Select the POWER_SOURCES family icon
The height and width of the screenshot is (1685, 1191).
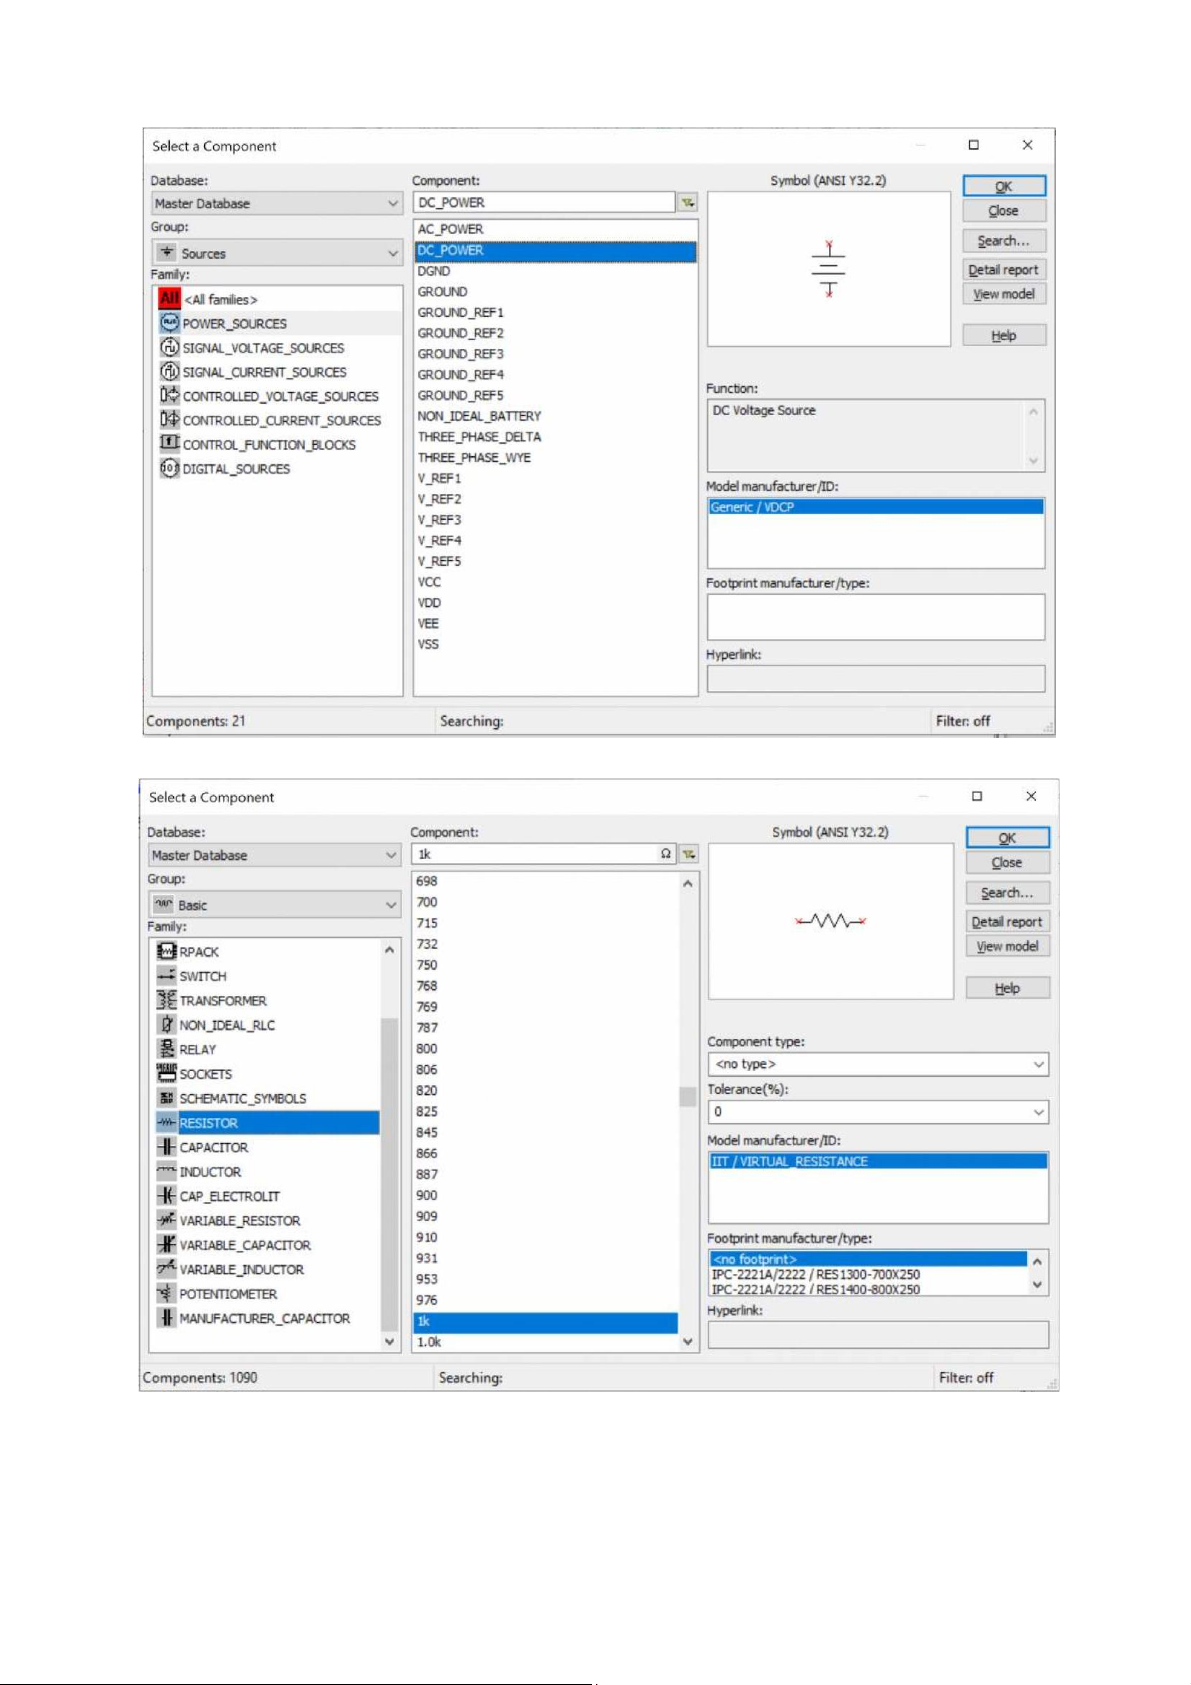(169, 323)
